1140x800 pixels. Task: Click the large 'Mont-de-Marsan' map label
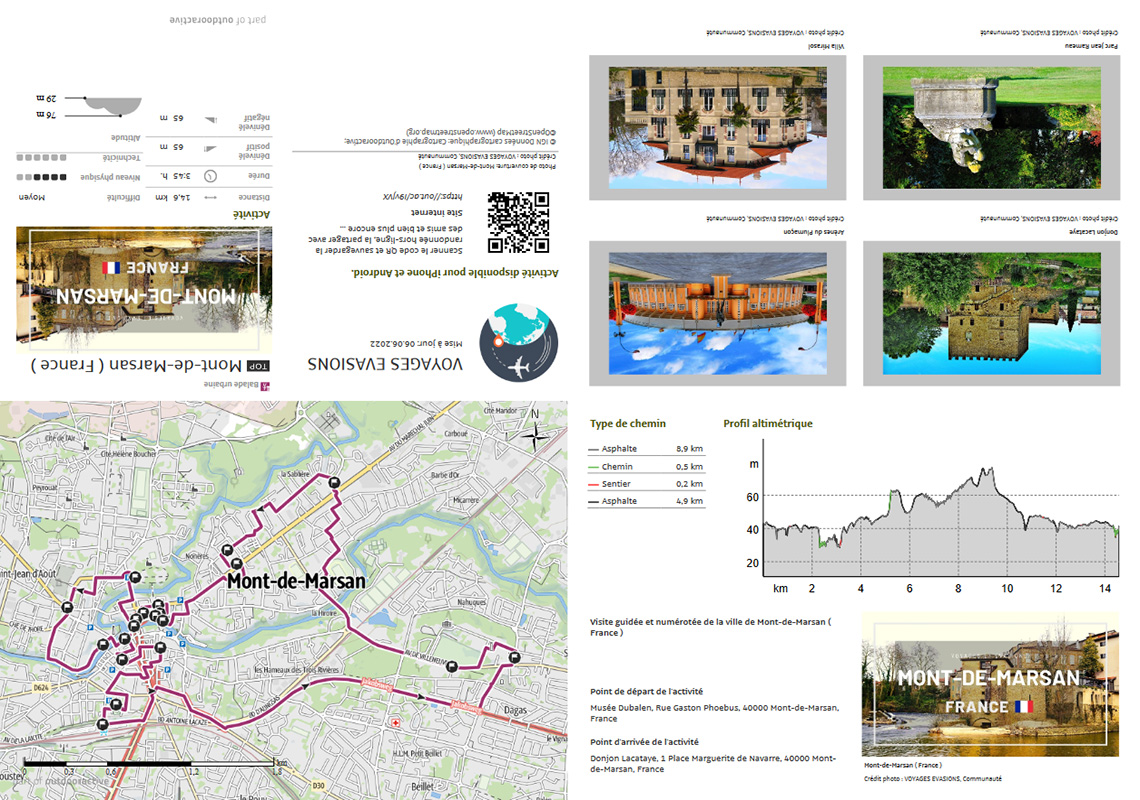[297, 581]
